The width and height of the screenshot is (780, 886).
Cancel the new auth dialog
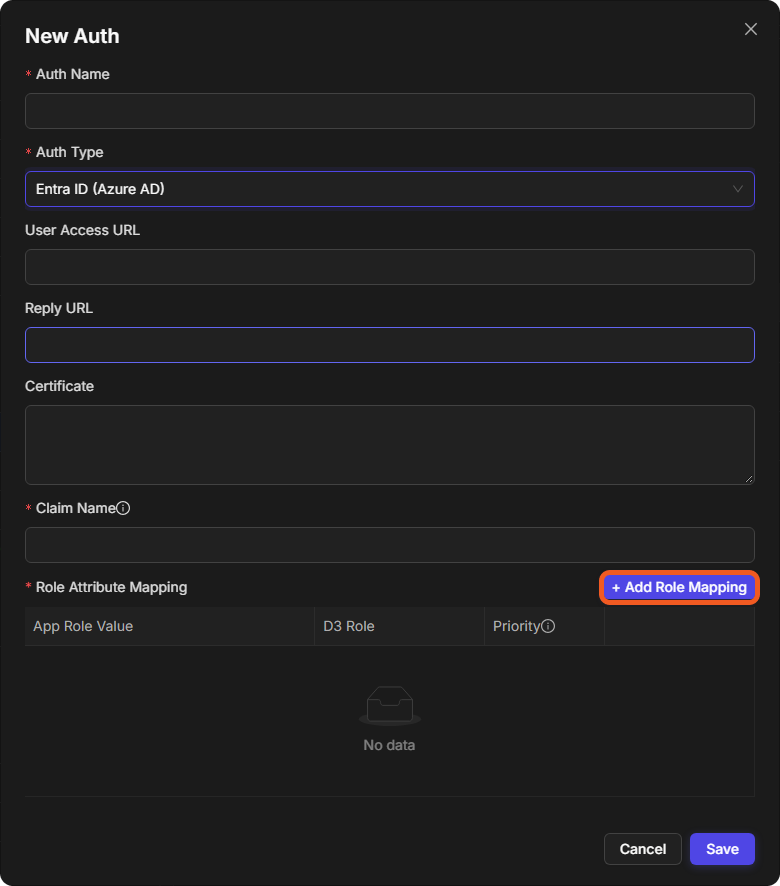pyautogui.click(x=643, y=849)
